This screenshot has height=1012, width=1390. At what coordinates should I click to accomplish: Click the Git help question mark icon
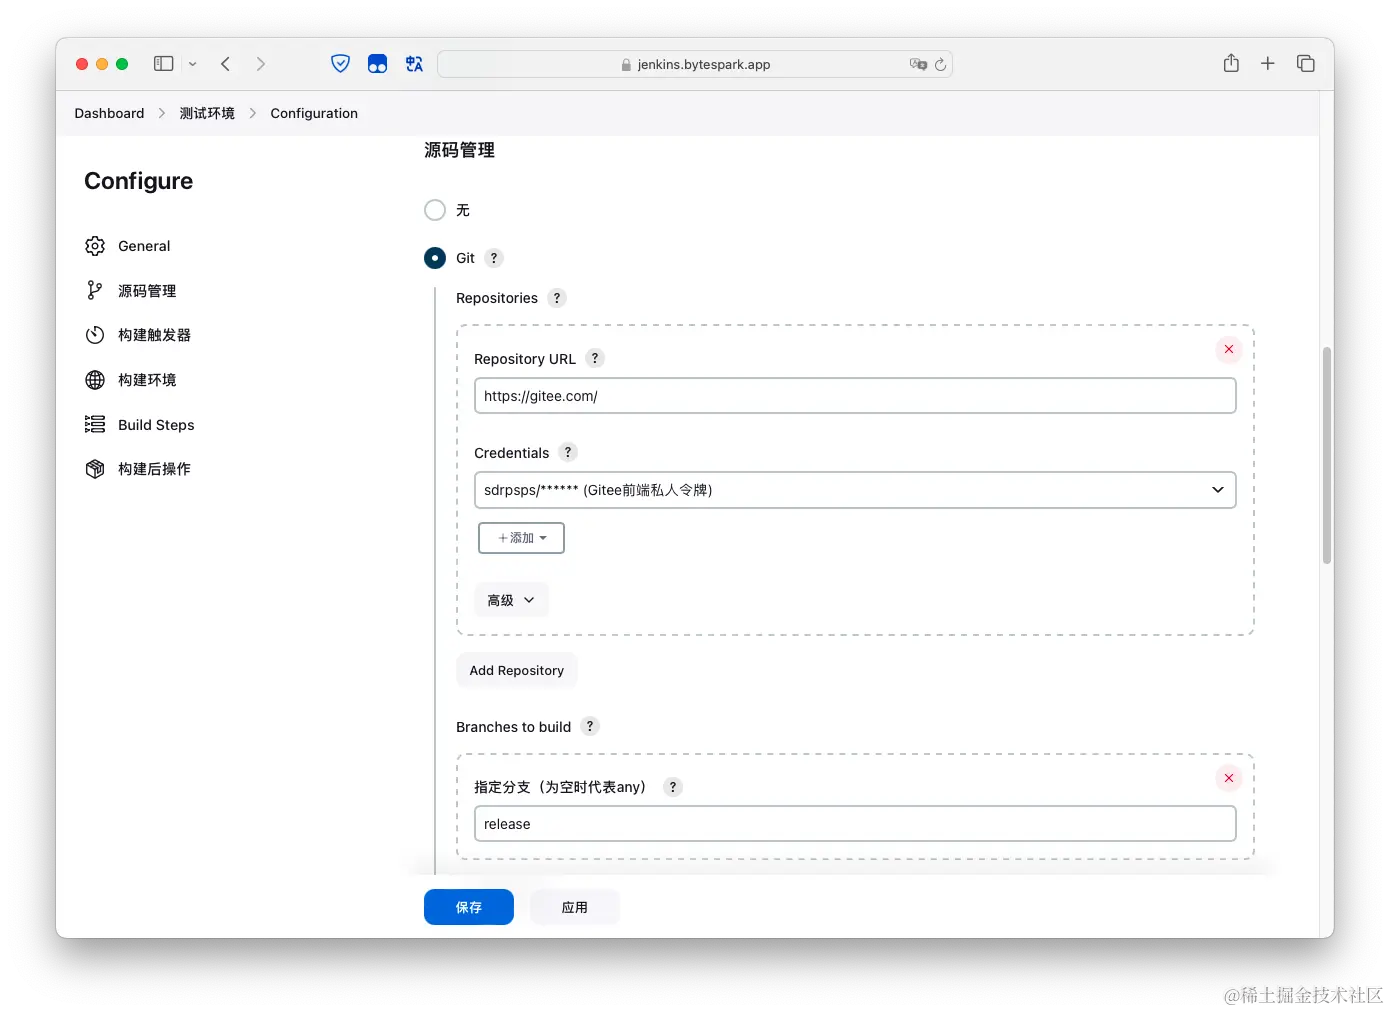click(x=493, y=258)
